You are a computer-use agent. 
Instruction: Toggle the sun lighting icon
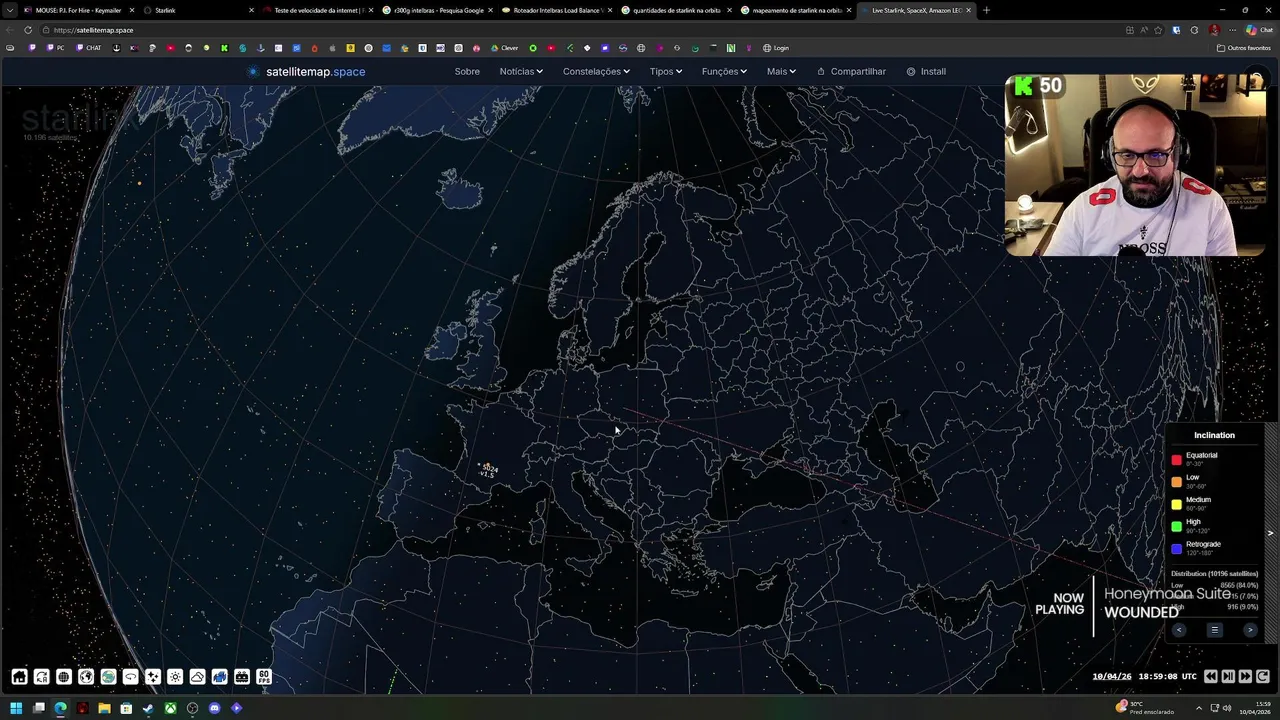175,677
